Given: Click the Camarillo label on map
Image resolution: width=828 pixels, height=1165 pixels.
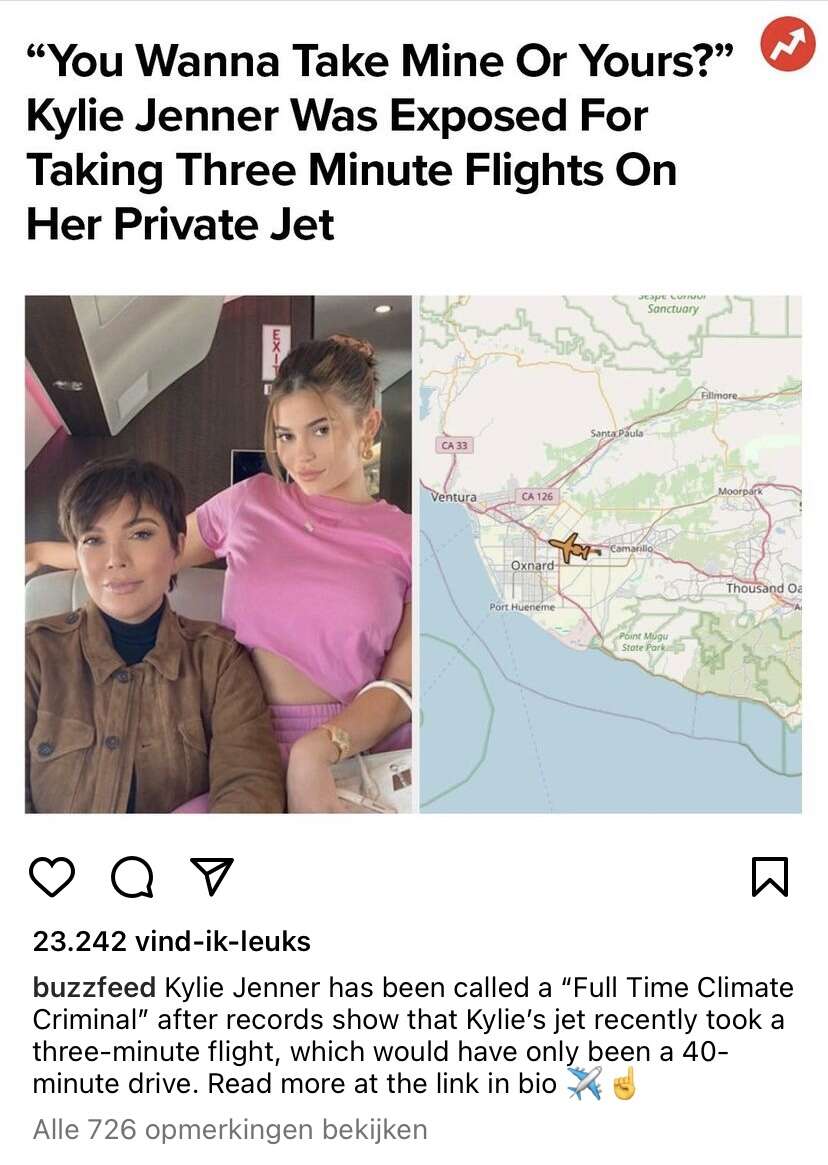Looking at the screenshot, I should pyautogui.click(x=631, y=548).
